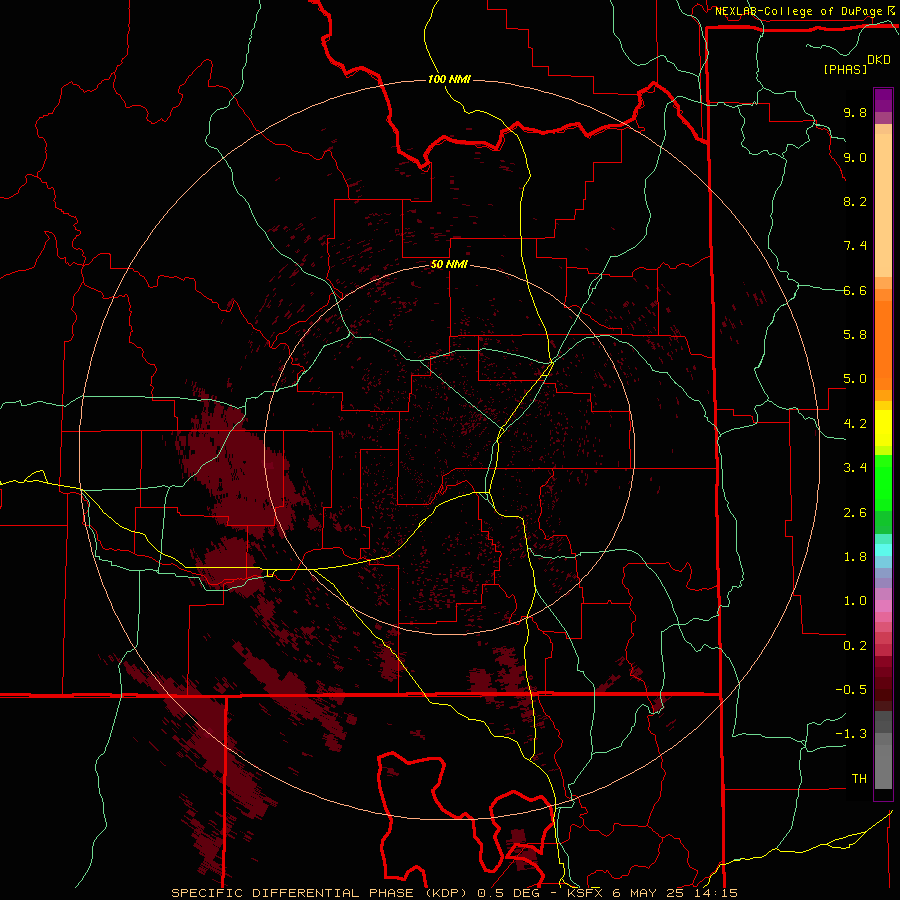Pick the cyan color band near 1.8
The image size is (900, 900).
pyautogui.click(x=883, y=550)
